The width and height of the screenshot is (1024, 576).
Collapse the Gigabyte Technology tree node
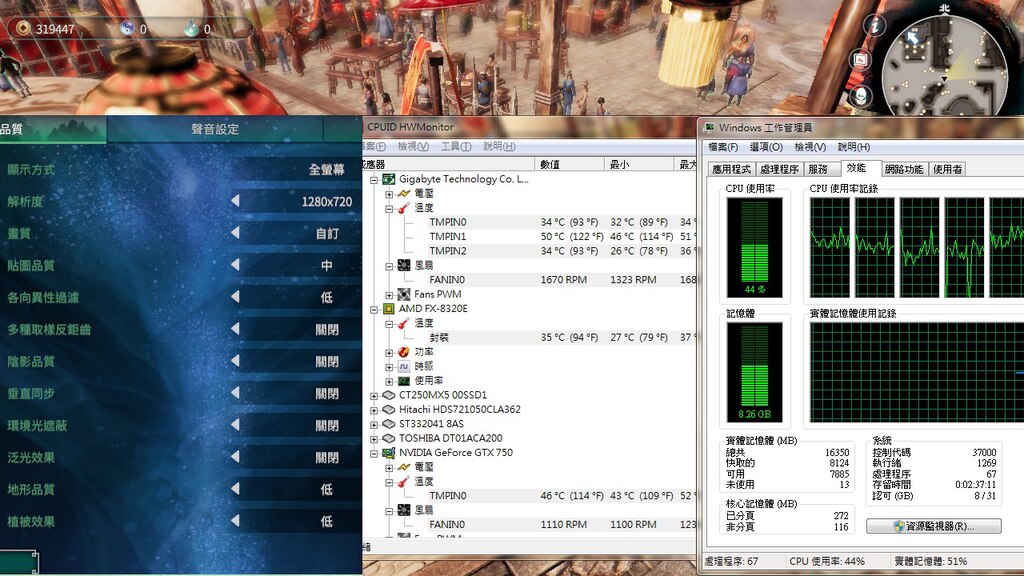tap(374, 180)
